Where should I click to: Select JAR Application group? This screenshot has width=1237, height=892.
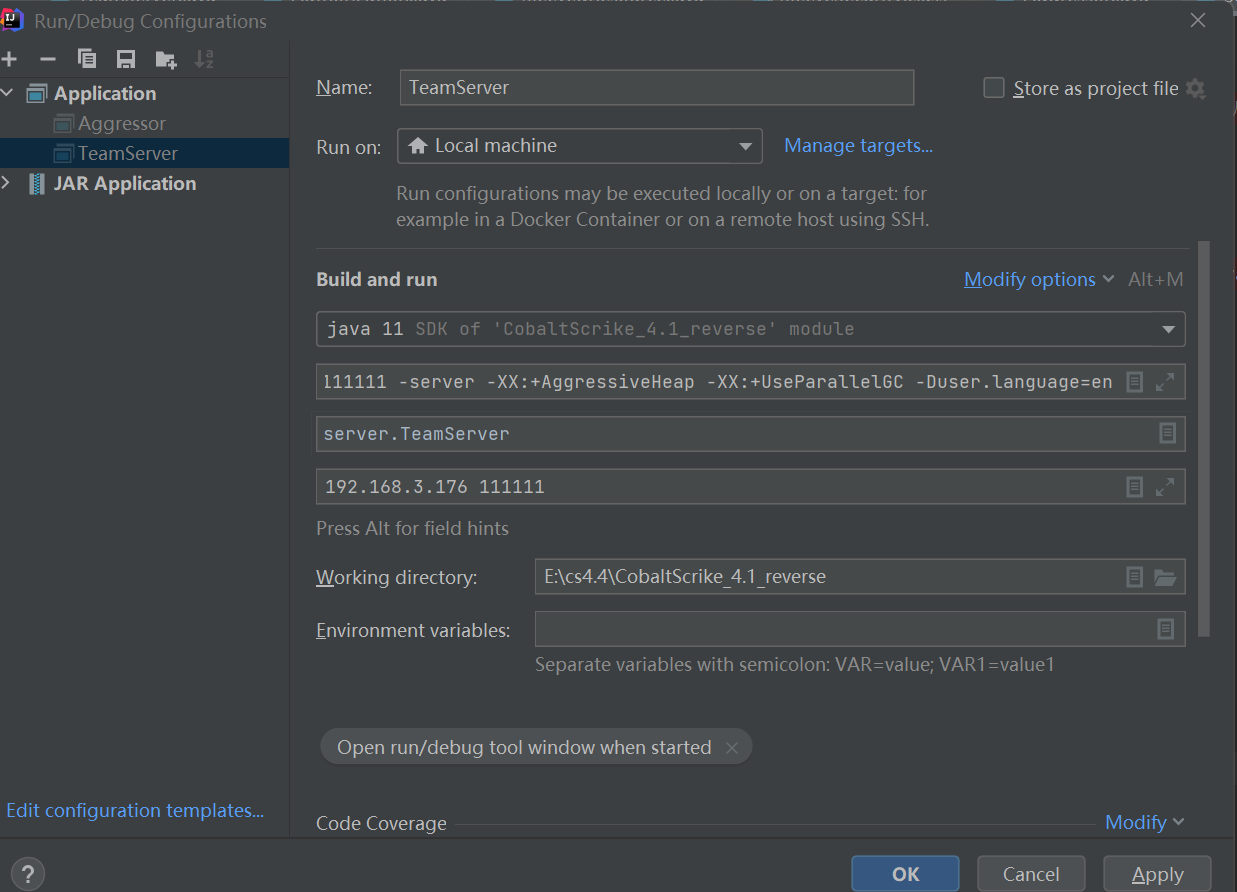125,183
